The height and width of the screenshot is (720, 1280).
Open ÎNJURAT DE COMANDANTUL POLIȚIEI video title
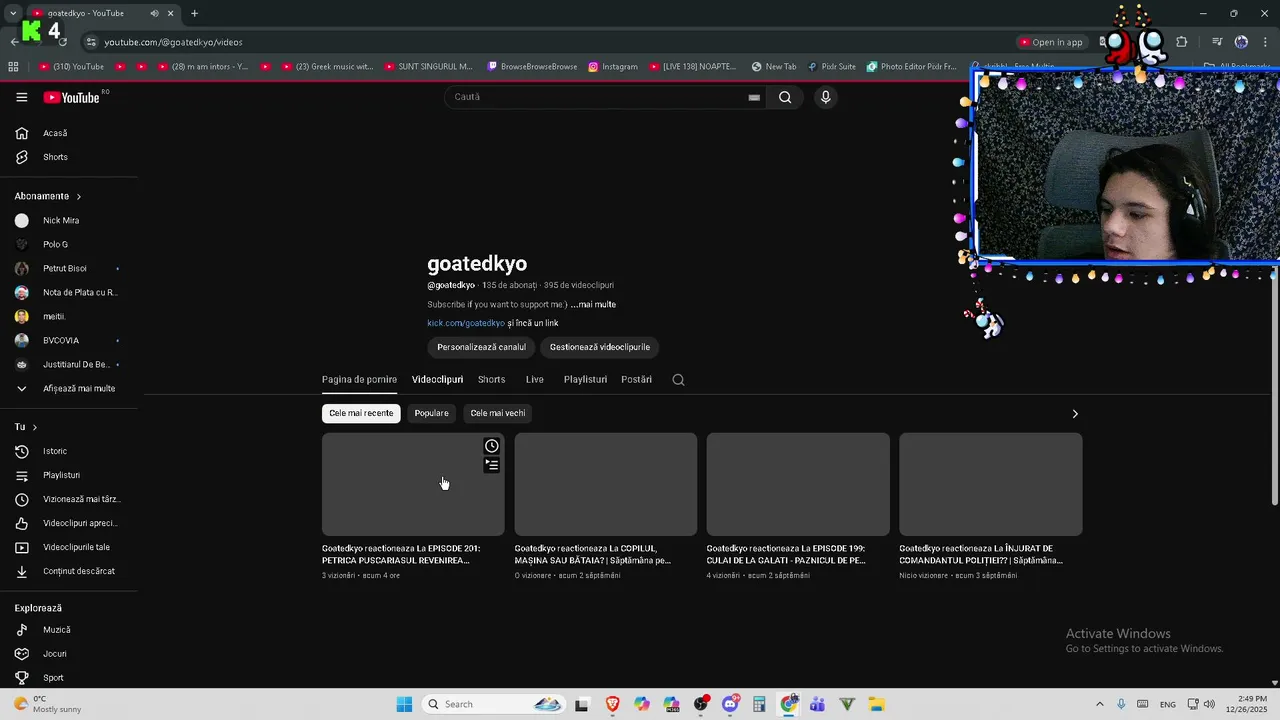[981, 554]
